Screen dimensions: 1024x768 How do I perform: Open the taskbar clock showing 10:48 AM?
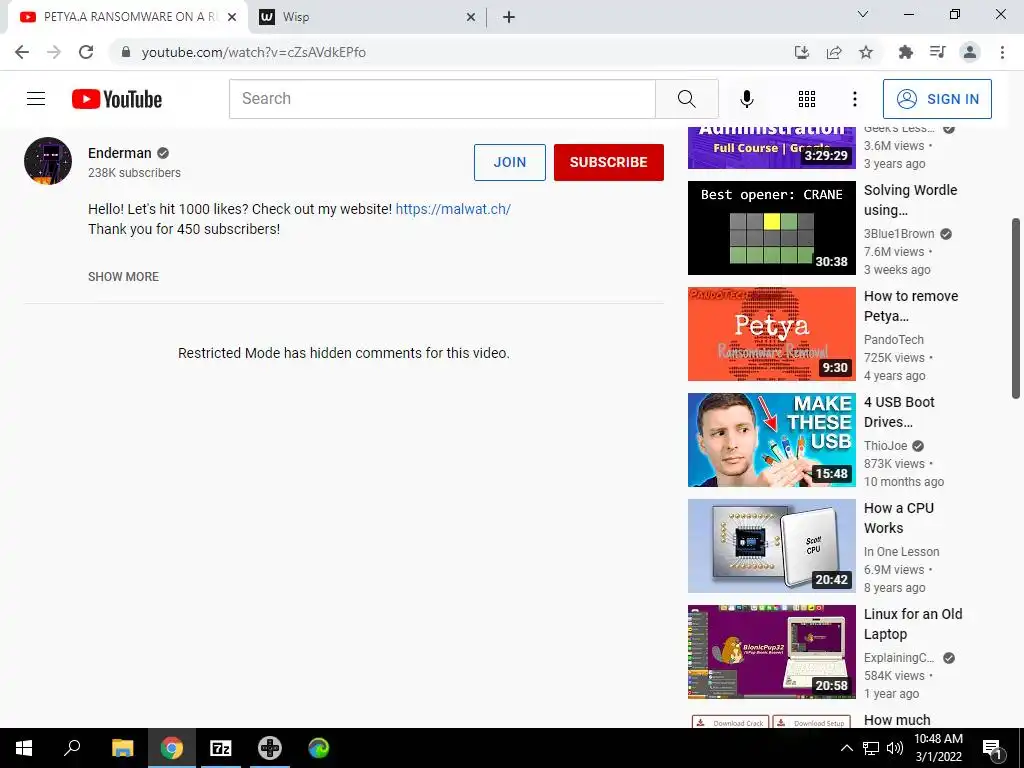tap(938, 748)
